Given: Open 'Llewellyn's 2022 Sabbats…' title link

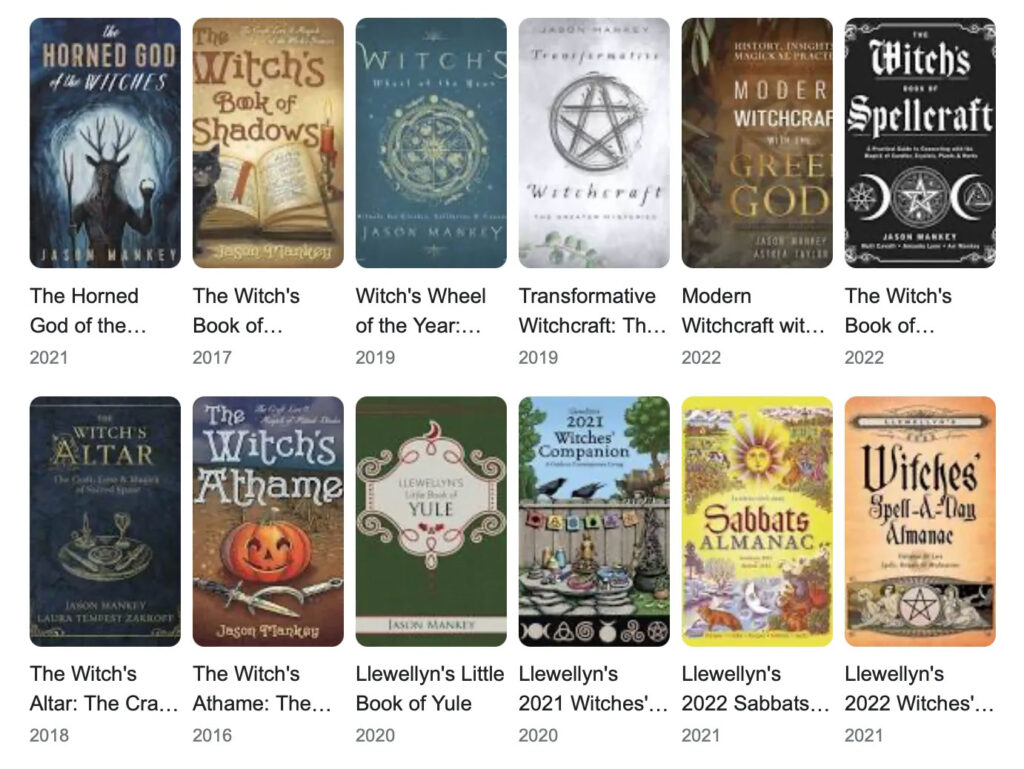Looking at the screenshot, I should [x=756, y=688].
